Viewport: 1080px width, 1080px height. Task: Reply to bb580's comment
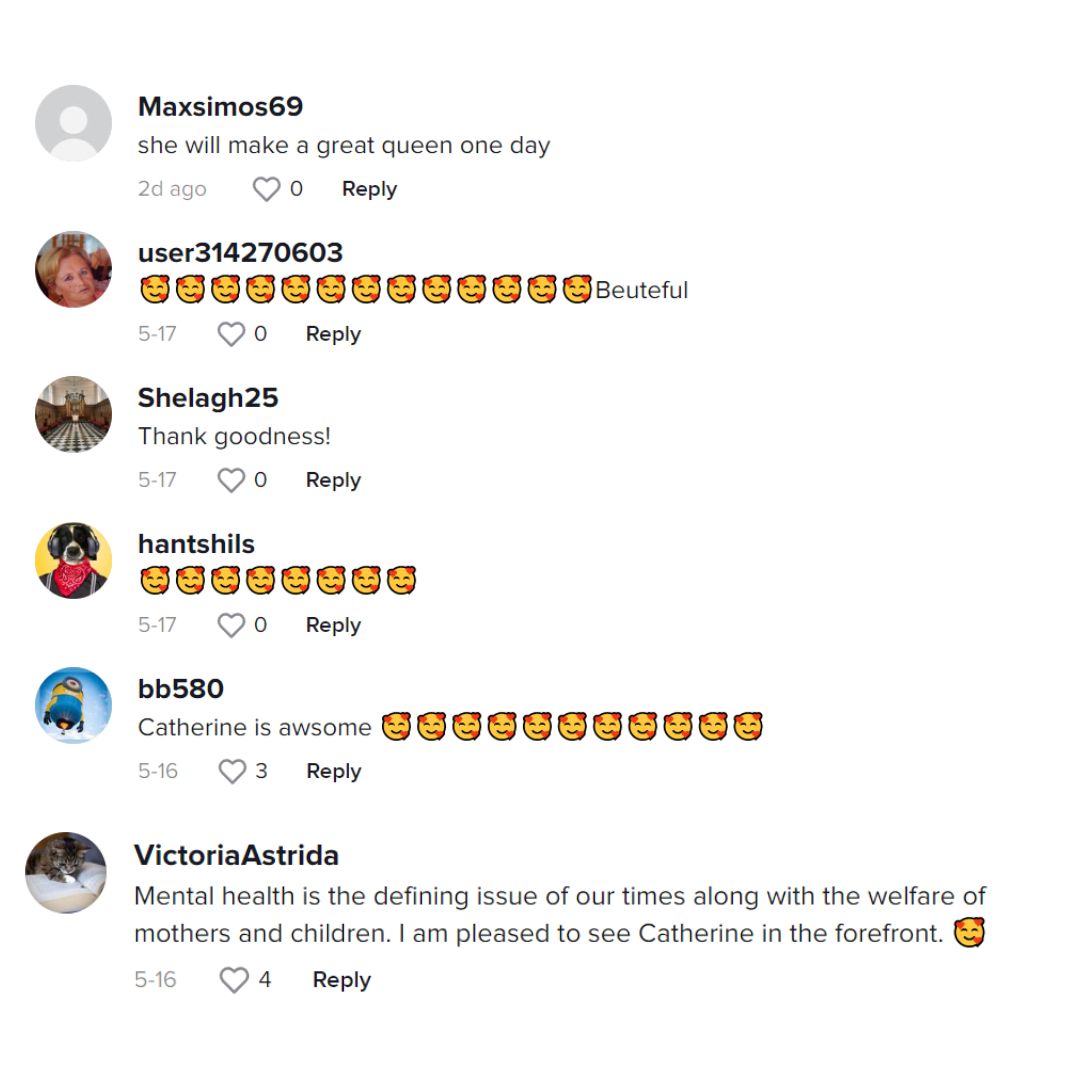coord(333,771)
